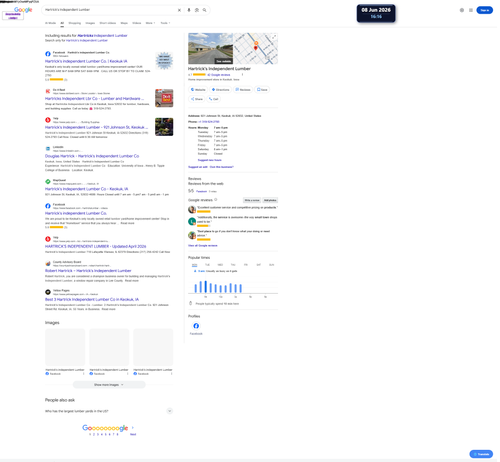Click Add photos button
This screenshot has width=500, height=462.
(270, 200)
